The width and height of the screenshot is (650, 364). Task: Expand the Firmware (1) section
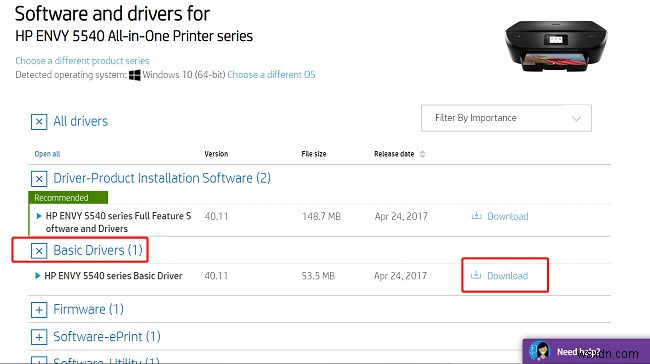pyautogui.click(x=39, y=310)
